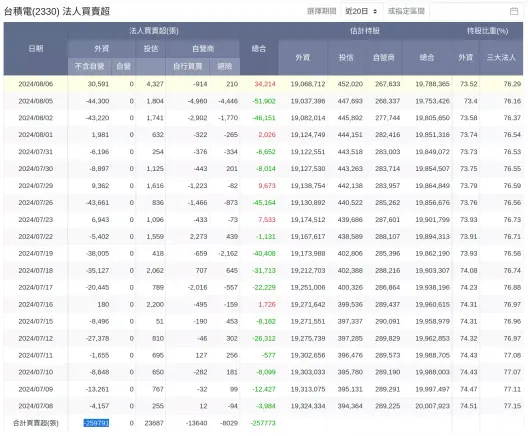528x436 pixels.
Task: Click the green total -257773 sum
Action: [263, 423]
